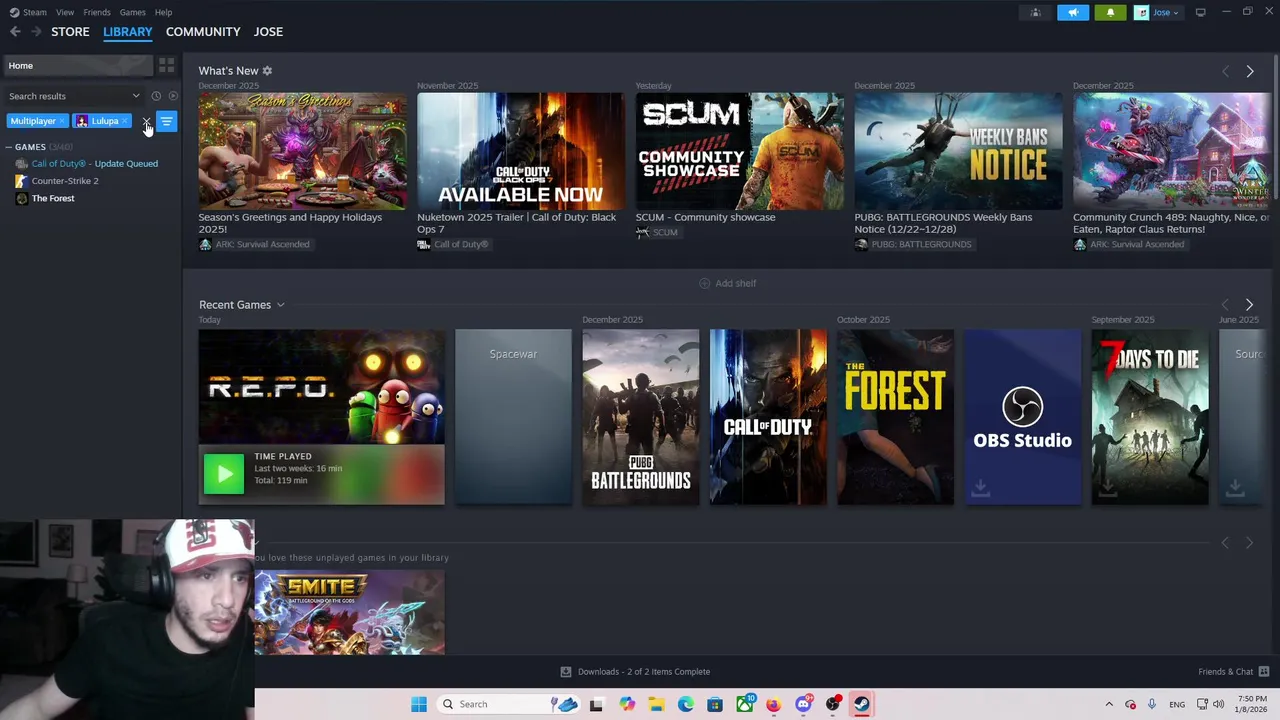Image resolution: width=1280 pixels, height=720 pixels.
Task: Click the Downloads status icon
Action: 566,672
